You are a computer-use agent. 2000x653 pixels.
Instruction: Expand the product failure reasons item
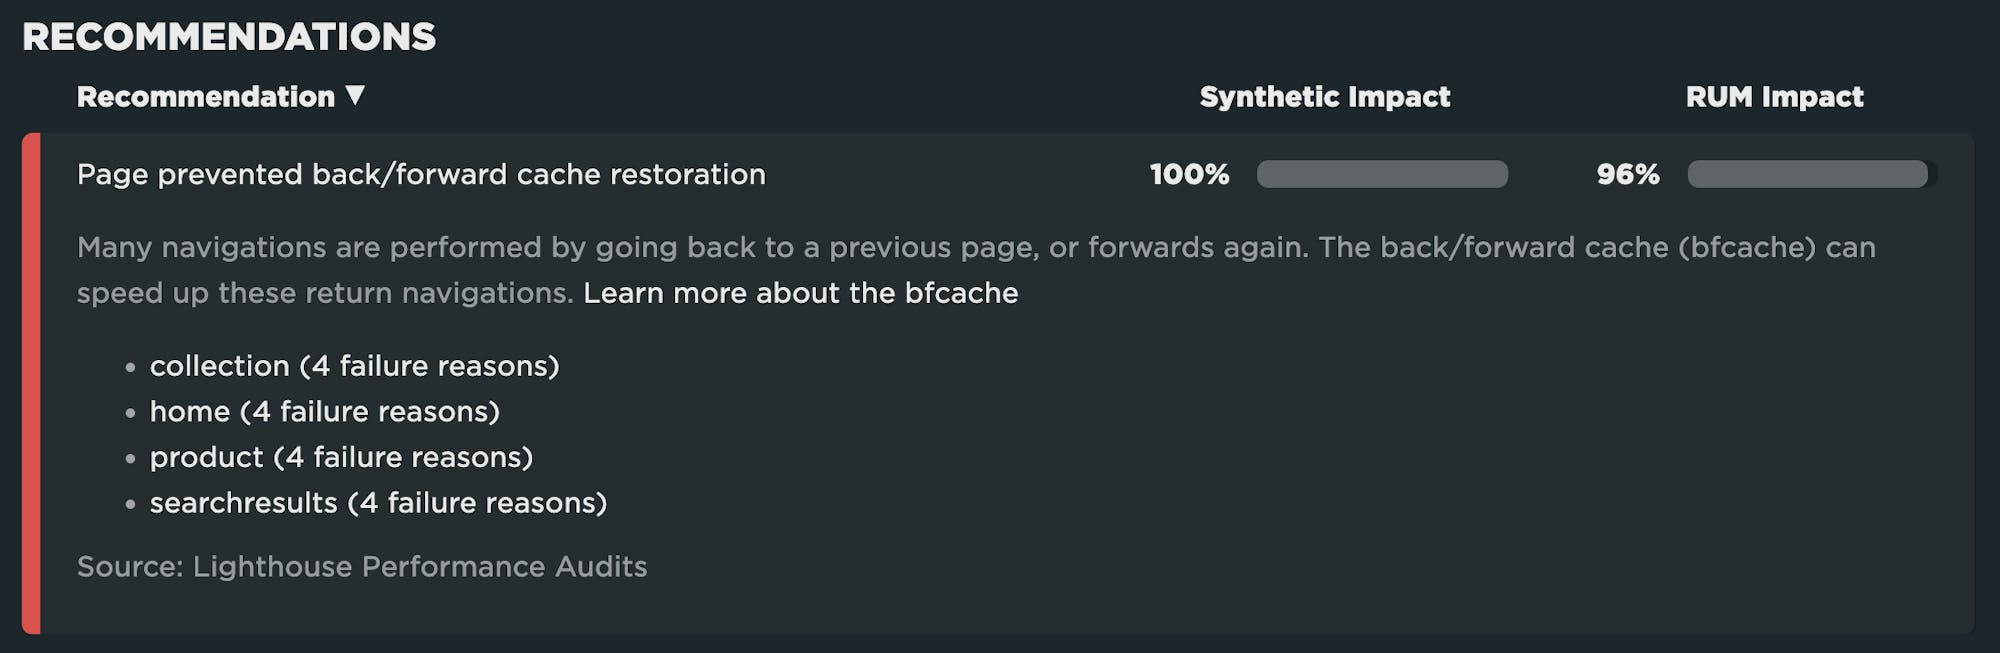coord(341,457)
